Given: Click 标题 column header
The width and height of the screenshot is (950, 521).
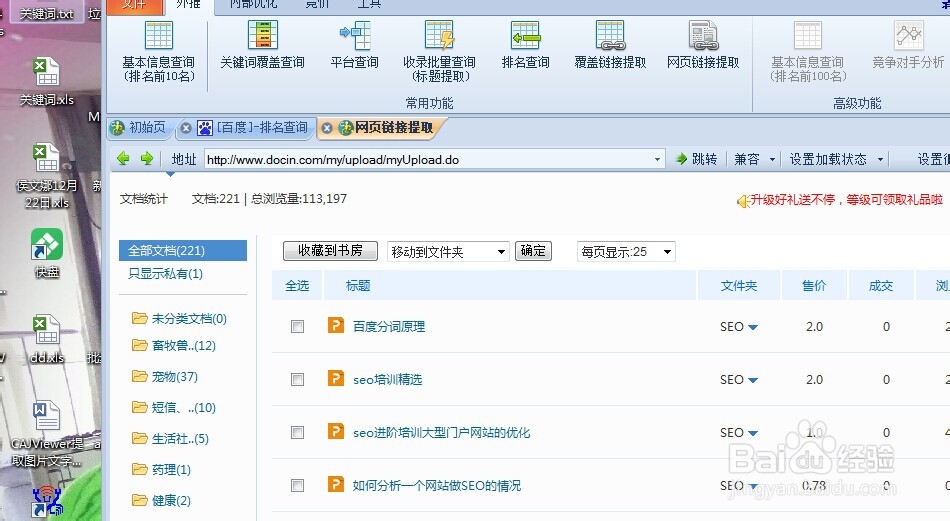Looking at the screenshot, I should tap(358, 285).
